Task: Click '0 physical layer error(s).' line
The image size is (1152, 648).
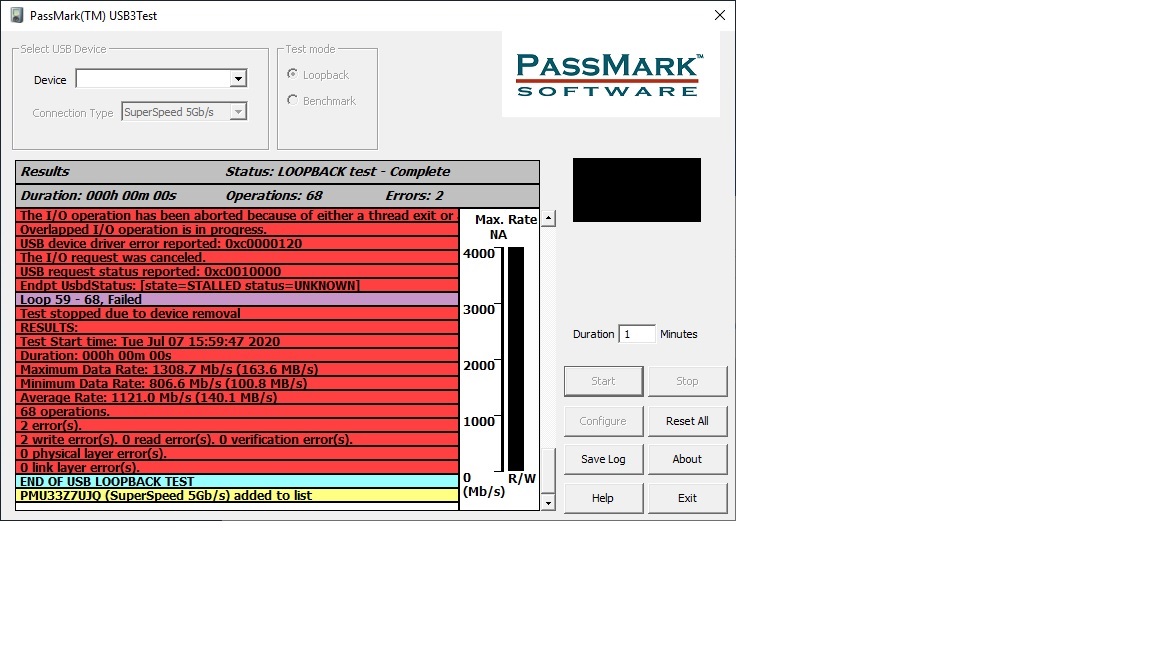Action: tap(237, 453)
